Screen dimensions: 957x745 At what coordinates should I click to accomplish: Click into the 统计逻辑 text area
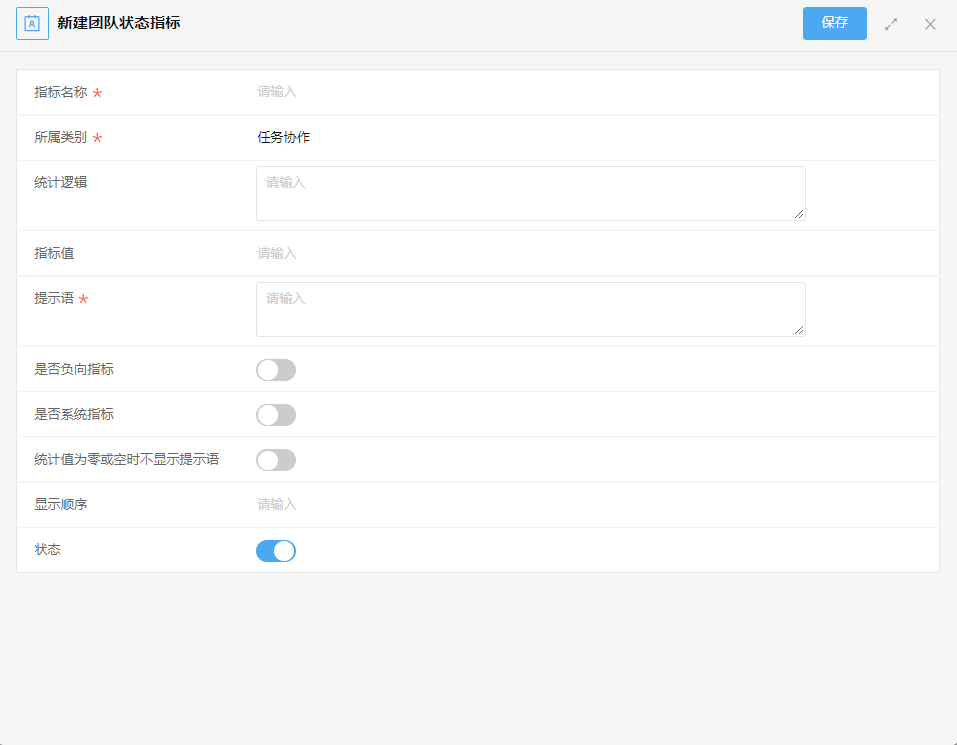(531, 193)
